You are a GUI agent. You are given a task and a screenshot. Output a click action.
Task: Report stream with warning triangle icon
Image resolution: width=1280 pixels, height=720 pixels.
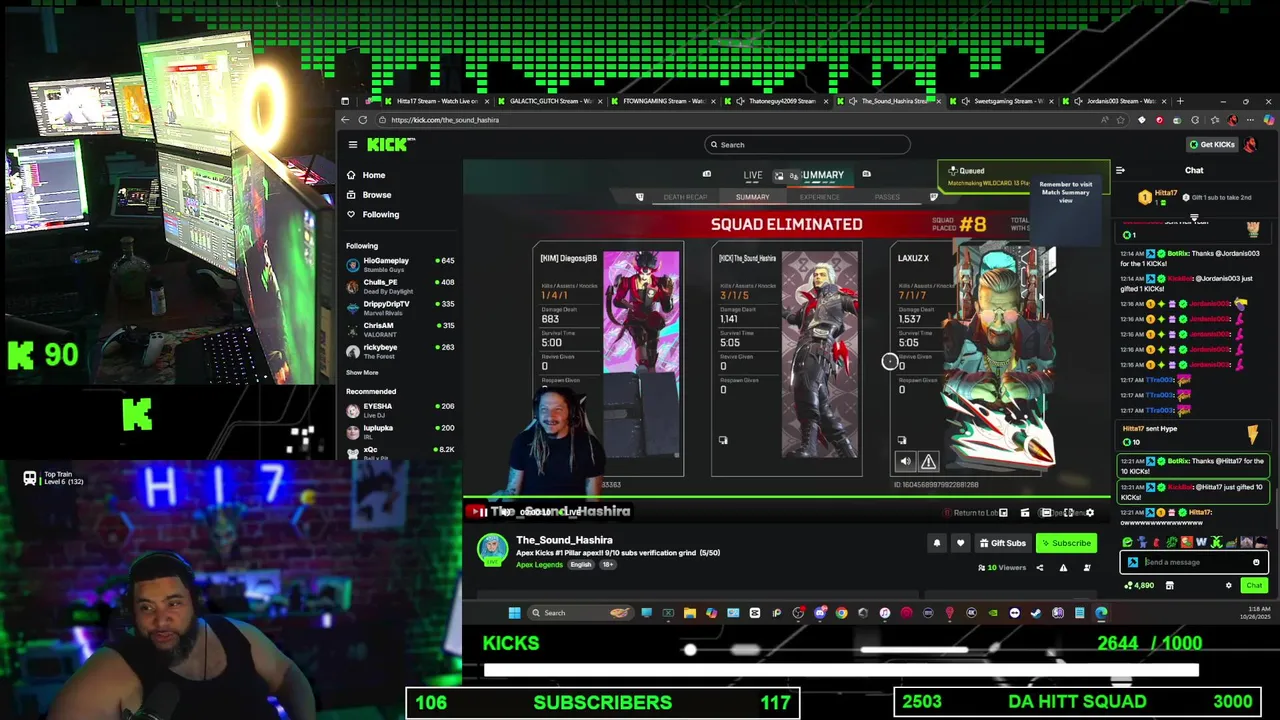pyautogui.click(x=1063, y=568)
